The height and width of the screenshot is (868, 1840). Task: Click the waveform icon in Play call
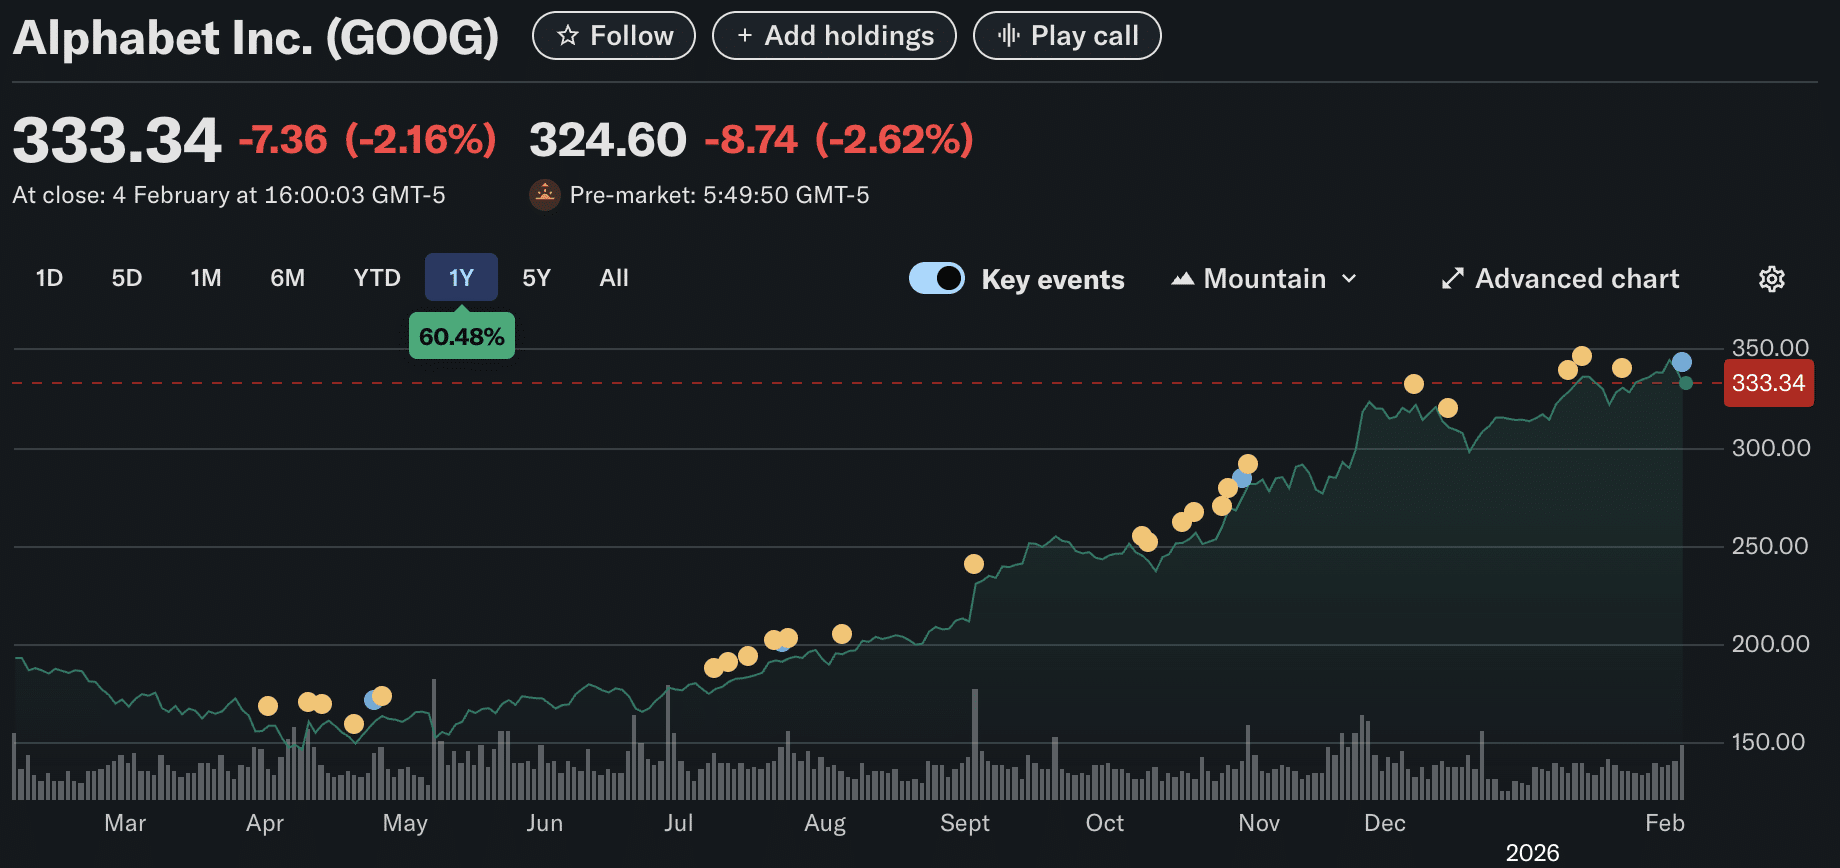pyautogui.click(x=1009, y=36)
